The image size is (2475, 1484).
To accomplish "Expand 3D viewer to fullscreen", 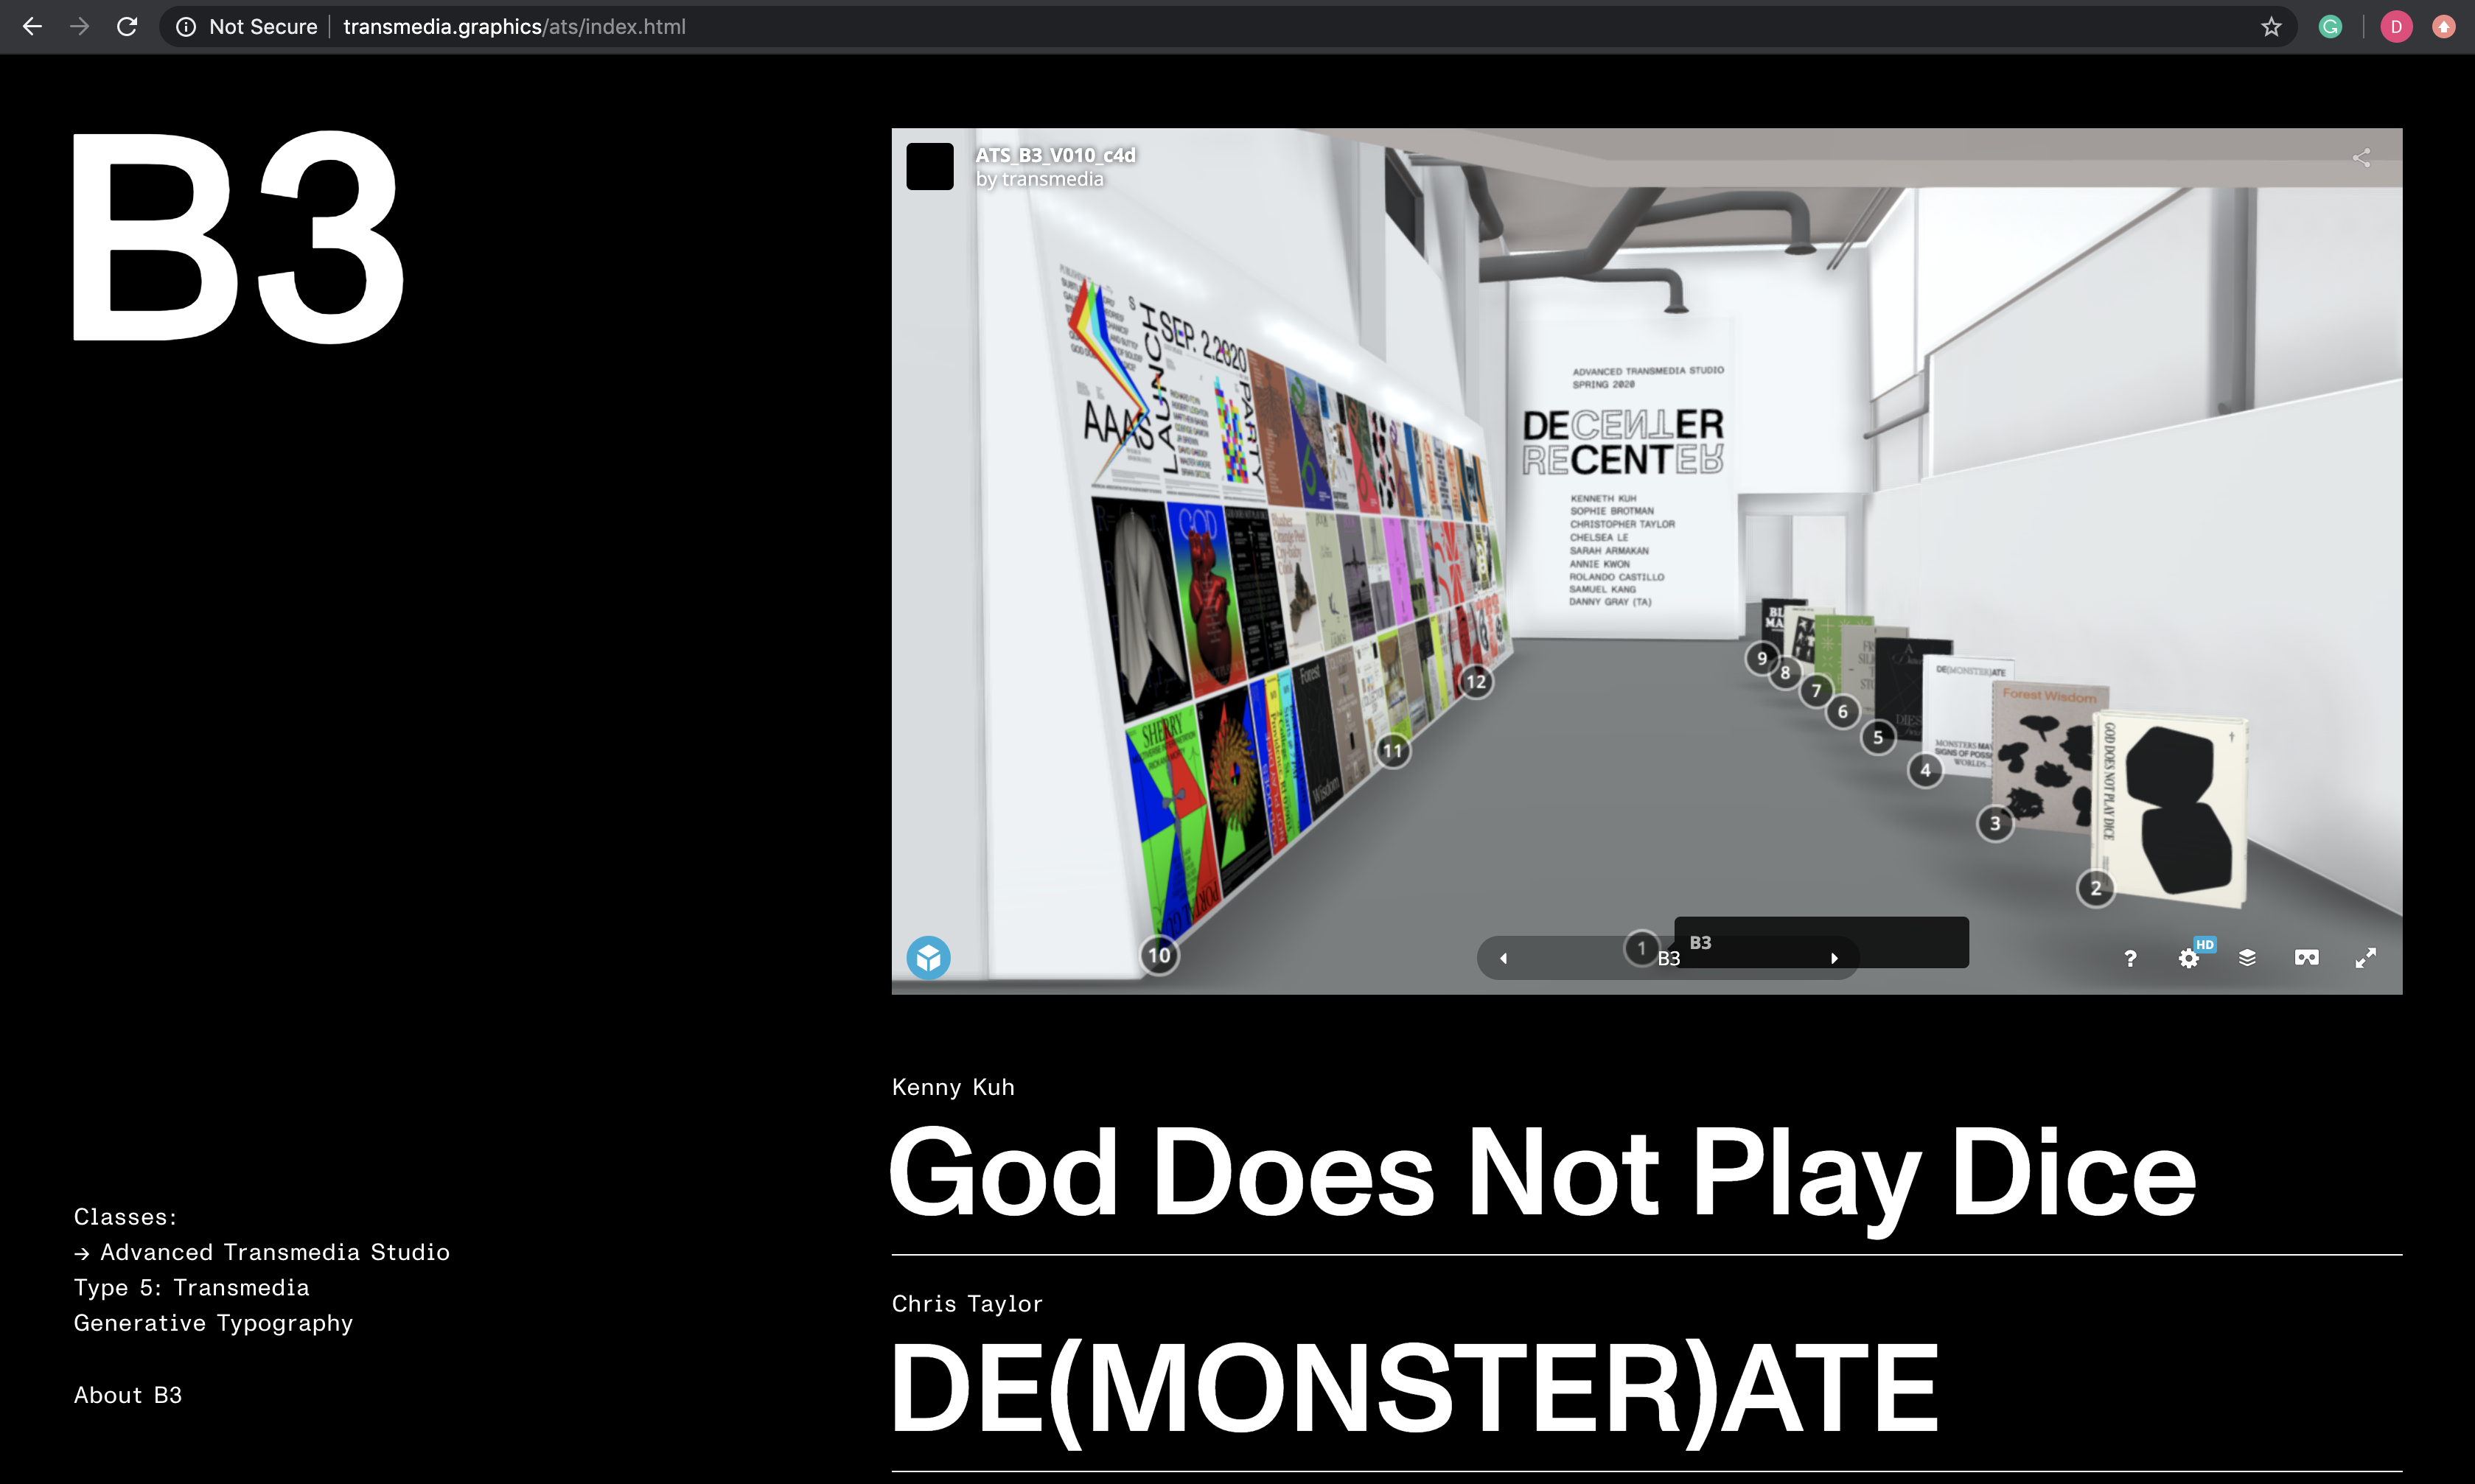I will tap(2365, 958).
